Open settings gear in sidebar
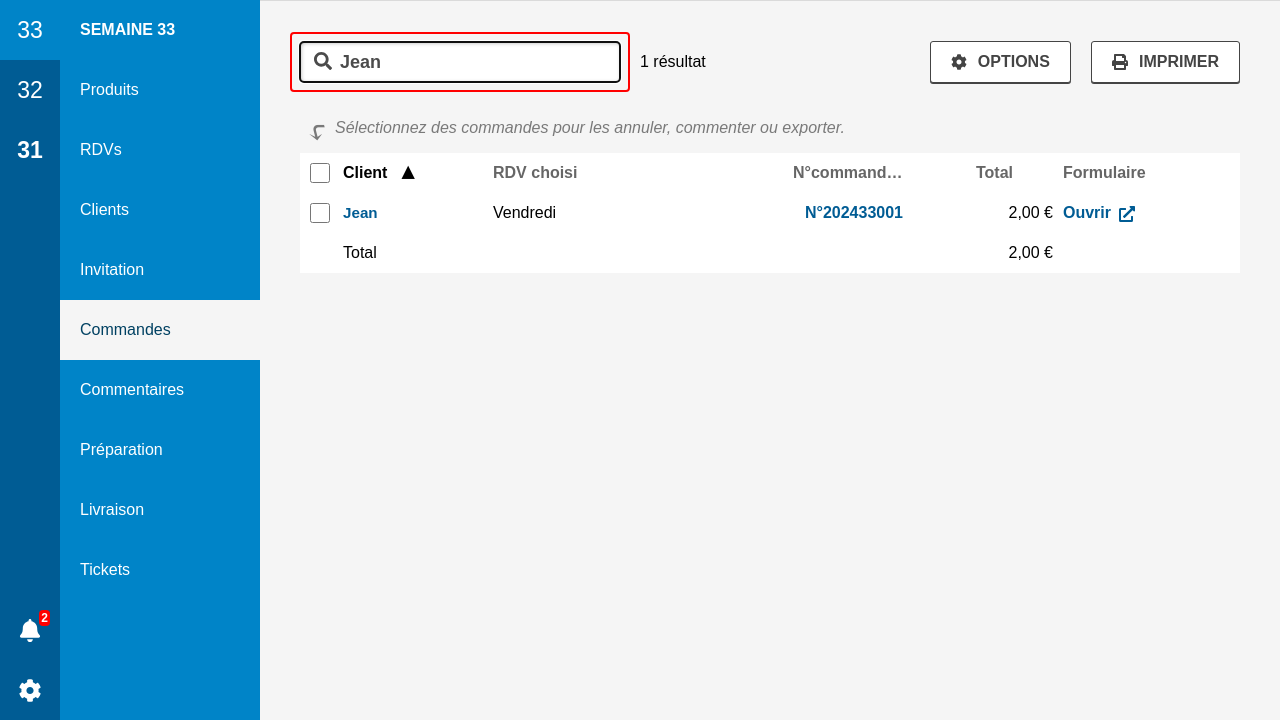The height and width of the screenshot is (720, 1280). 30,690
